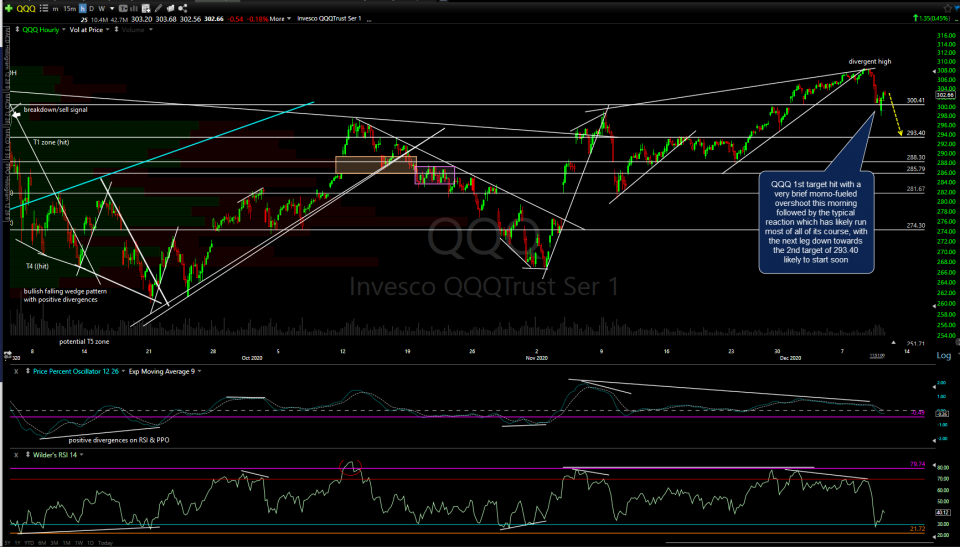The image size is (960, 547).
Task: Select the 5Y time range
Action: (x=7, y=543)
